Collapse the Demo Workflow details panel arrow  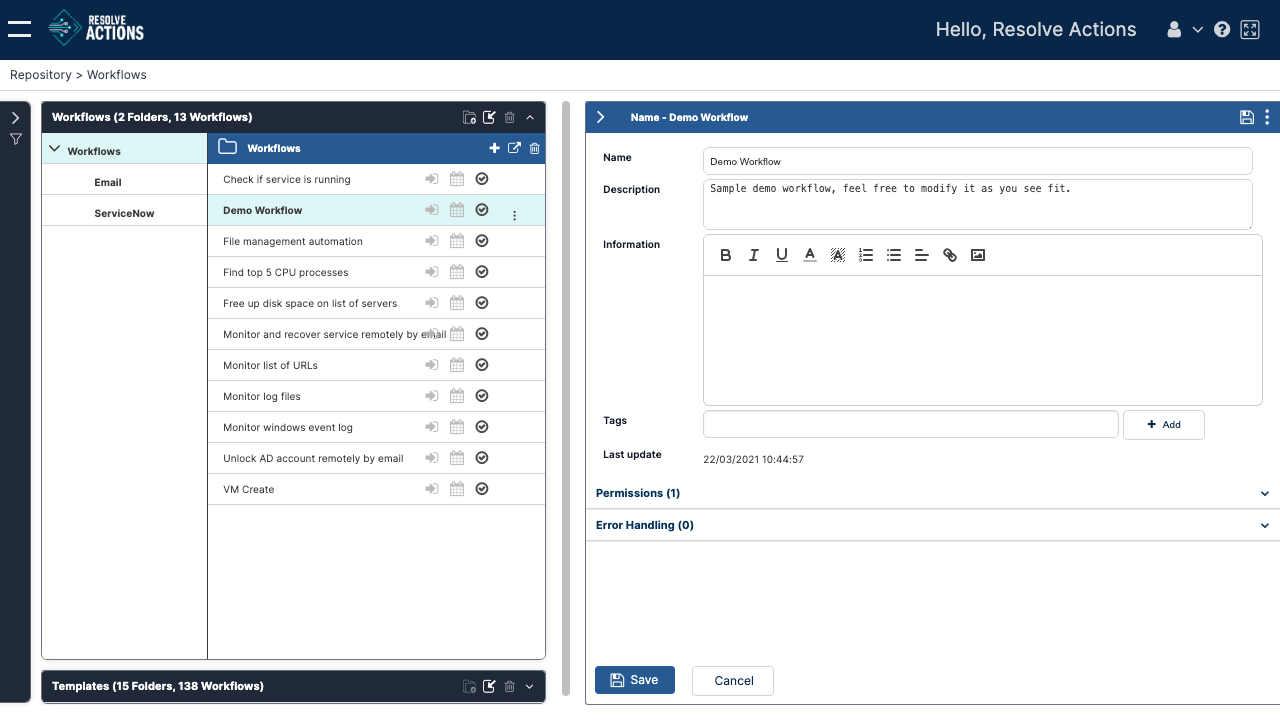tap(600, 117)
